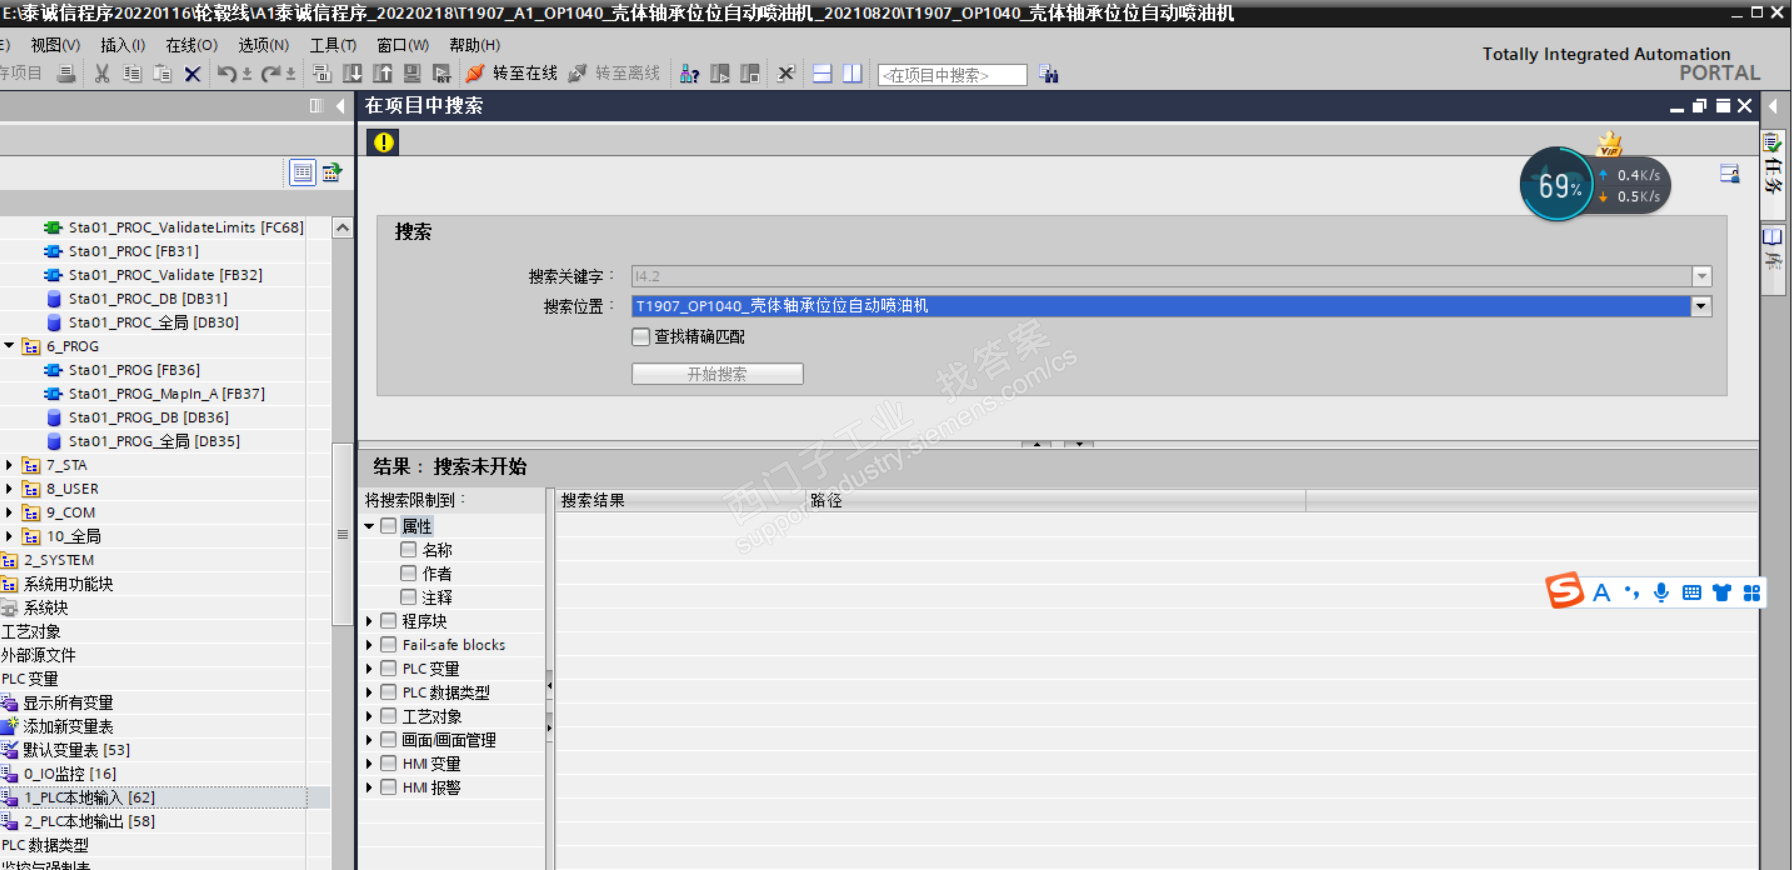Viewport: 1792px width, 870px height.
Task: Click the 在项目中搜索 toolbar search field
Action: (x=952, y=75)
